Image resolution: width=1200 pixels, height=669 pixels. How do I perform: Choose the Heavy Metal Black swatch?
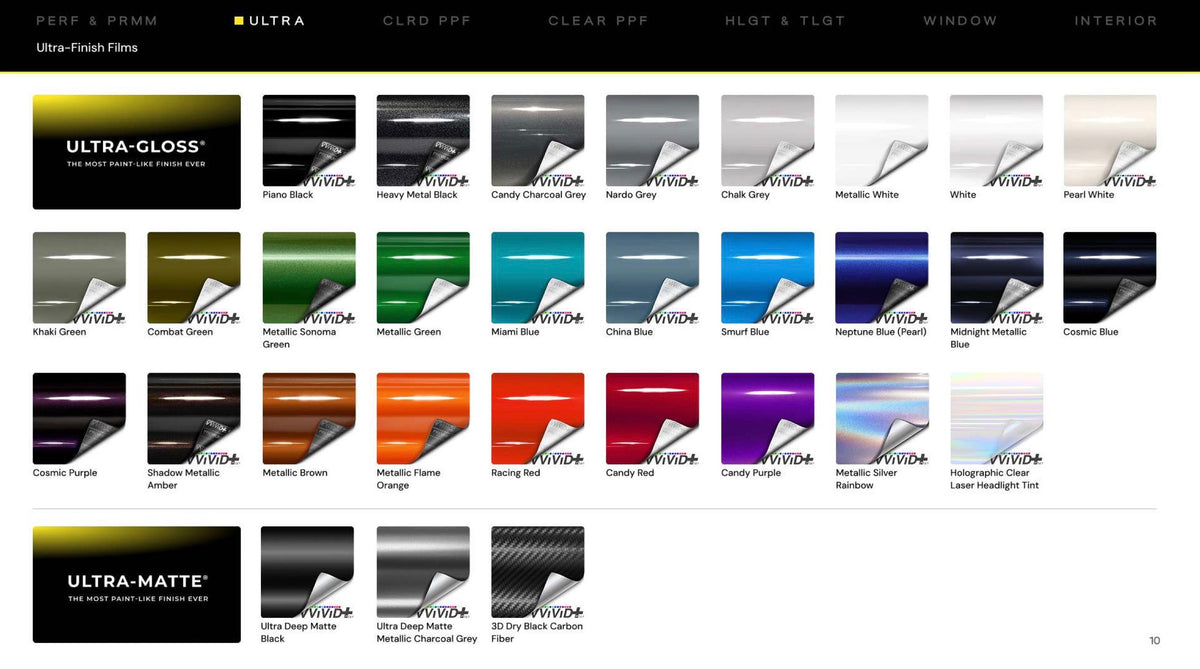(x=423, y=141)
